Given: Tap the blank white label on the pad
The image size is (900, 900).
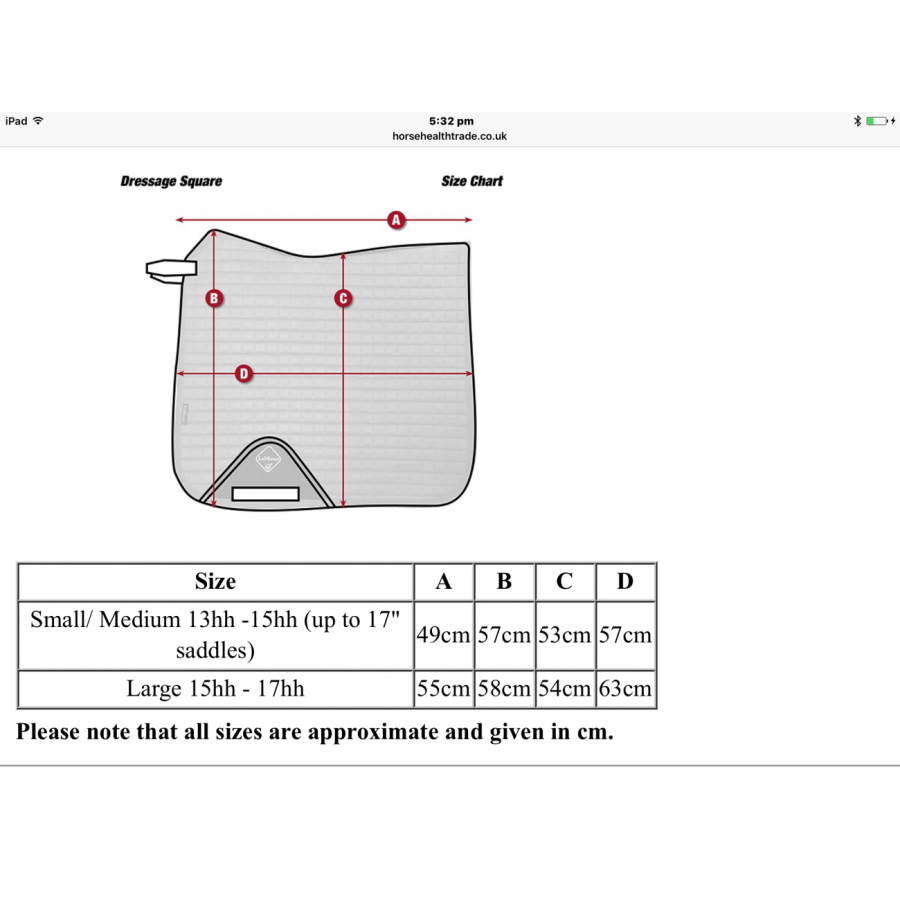Looking at the screenshot, I should tap(266, 493).
